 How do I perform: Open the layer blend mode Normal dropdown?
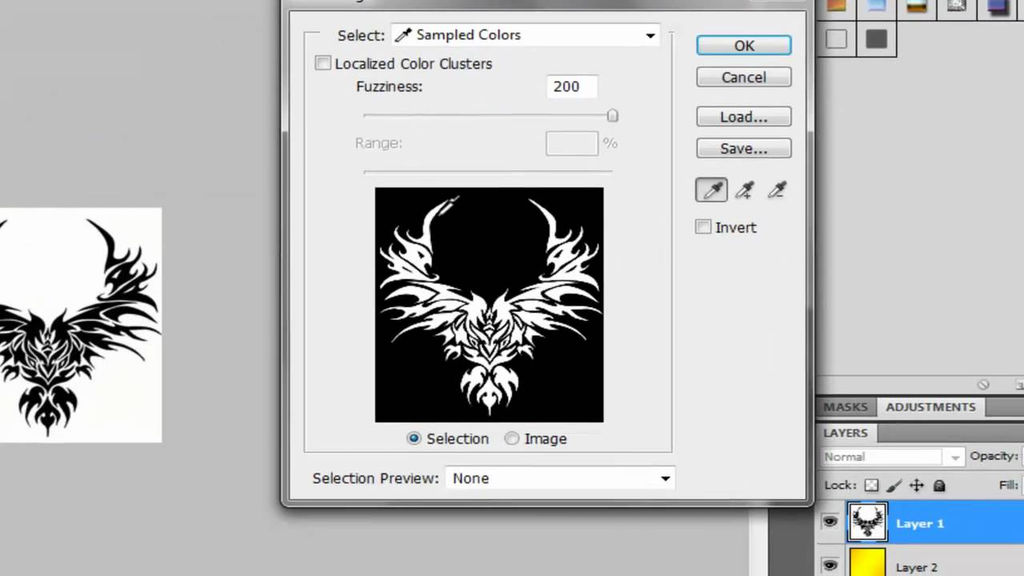[892, 456]
